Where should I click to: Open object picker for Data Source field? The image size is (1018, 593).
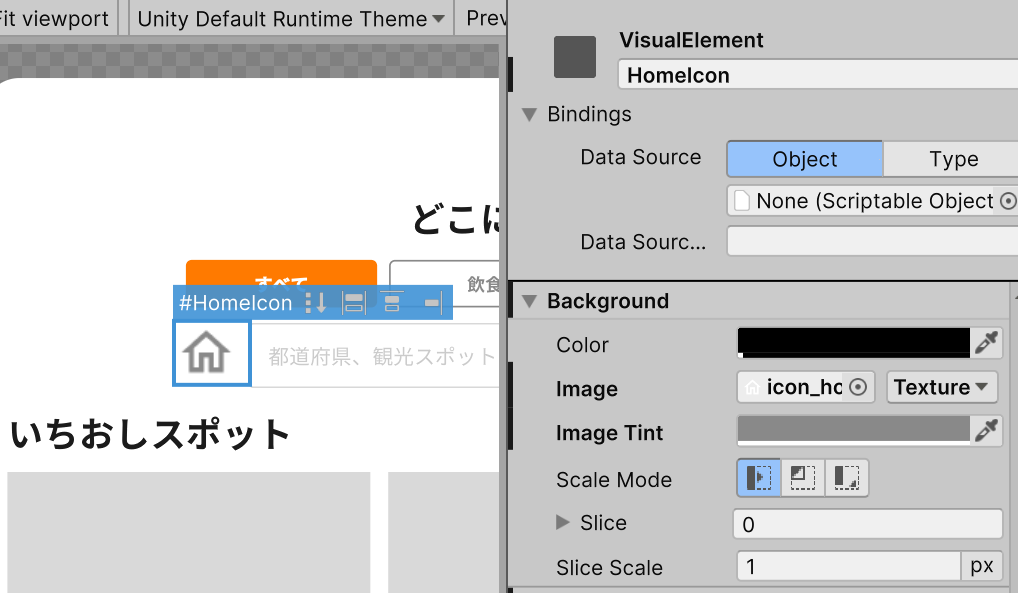click(x=1007, y=201)
